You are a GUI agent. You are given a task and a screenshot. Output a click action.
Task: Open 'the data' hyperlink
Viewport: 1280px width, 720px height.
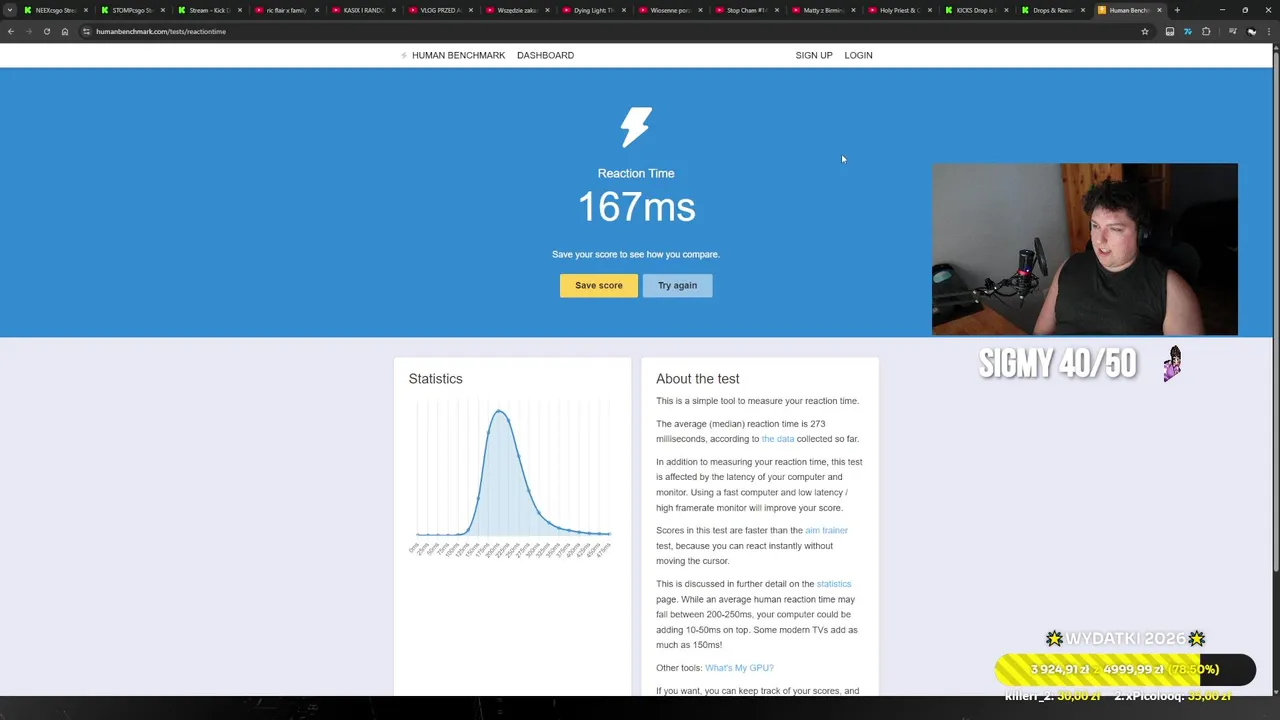click(x=778, y=439)
